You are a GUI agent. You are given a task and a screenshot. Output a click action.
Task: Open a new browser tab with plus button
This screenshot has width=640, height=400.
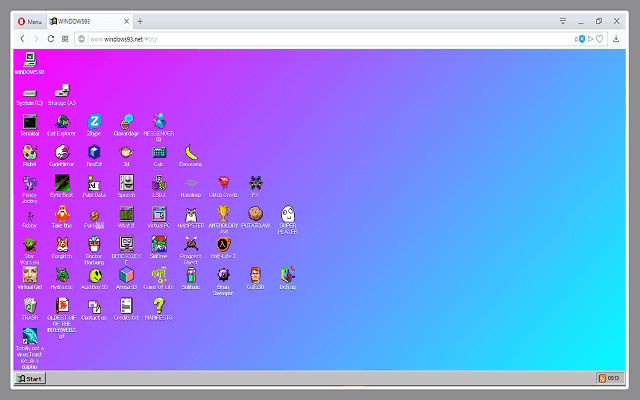pos(140,21)
